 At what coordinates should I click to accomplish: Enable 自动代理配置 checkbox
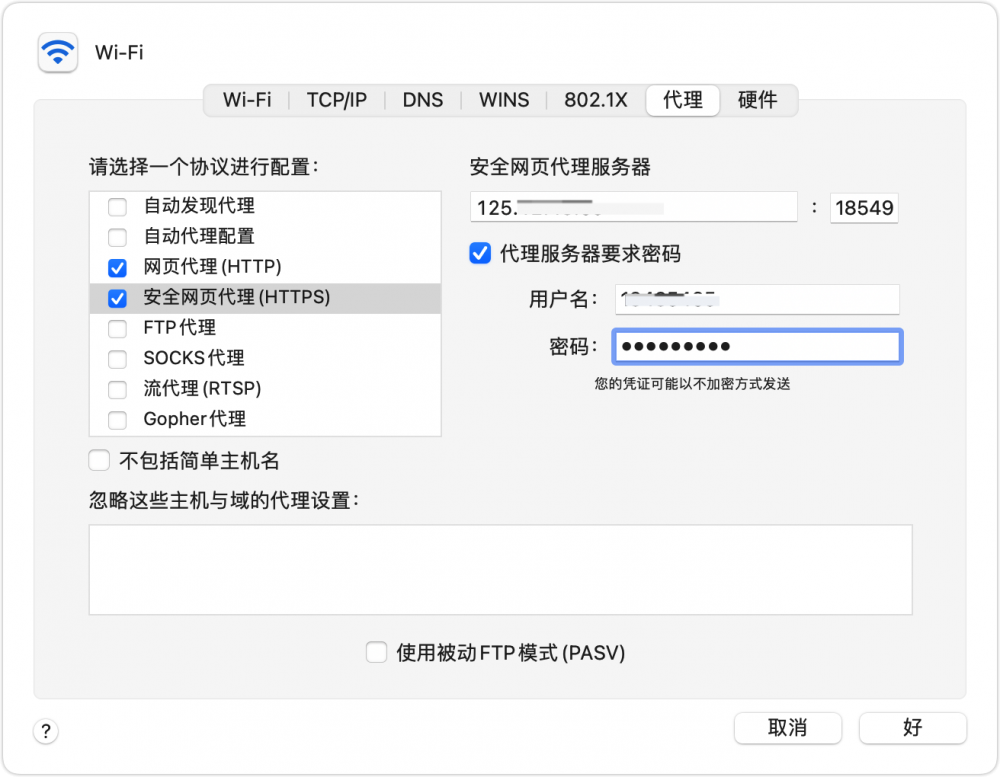click(117, 237)
